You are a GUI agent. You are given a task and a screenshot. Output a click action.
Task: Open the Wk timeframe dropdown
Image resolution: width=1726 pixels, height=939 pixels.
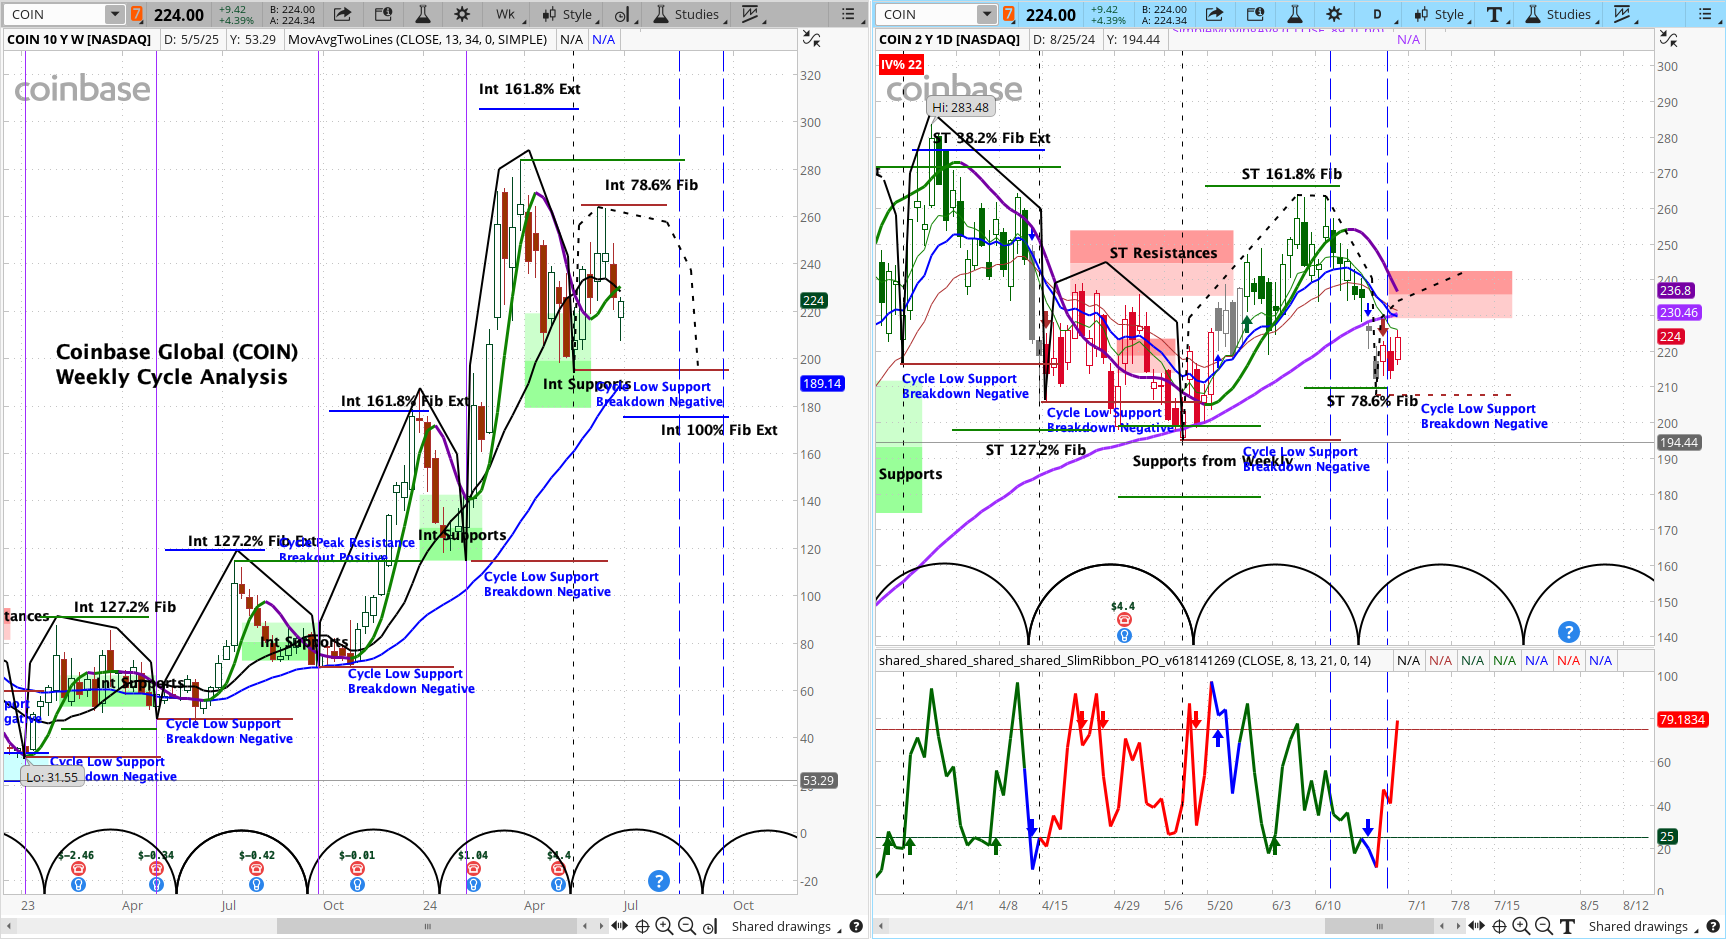click(x=506, y=14)
